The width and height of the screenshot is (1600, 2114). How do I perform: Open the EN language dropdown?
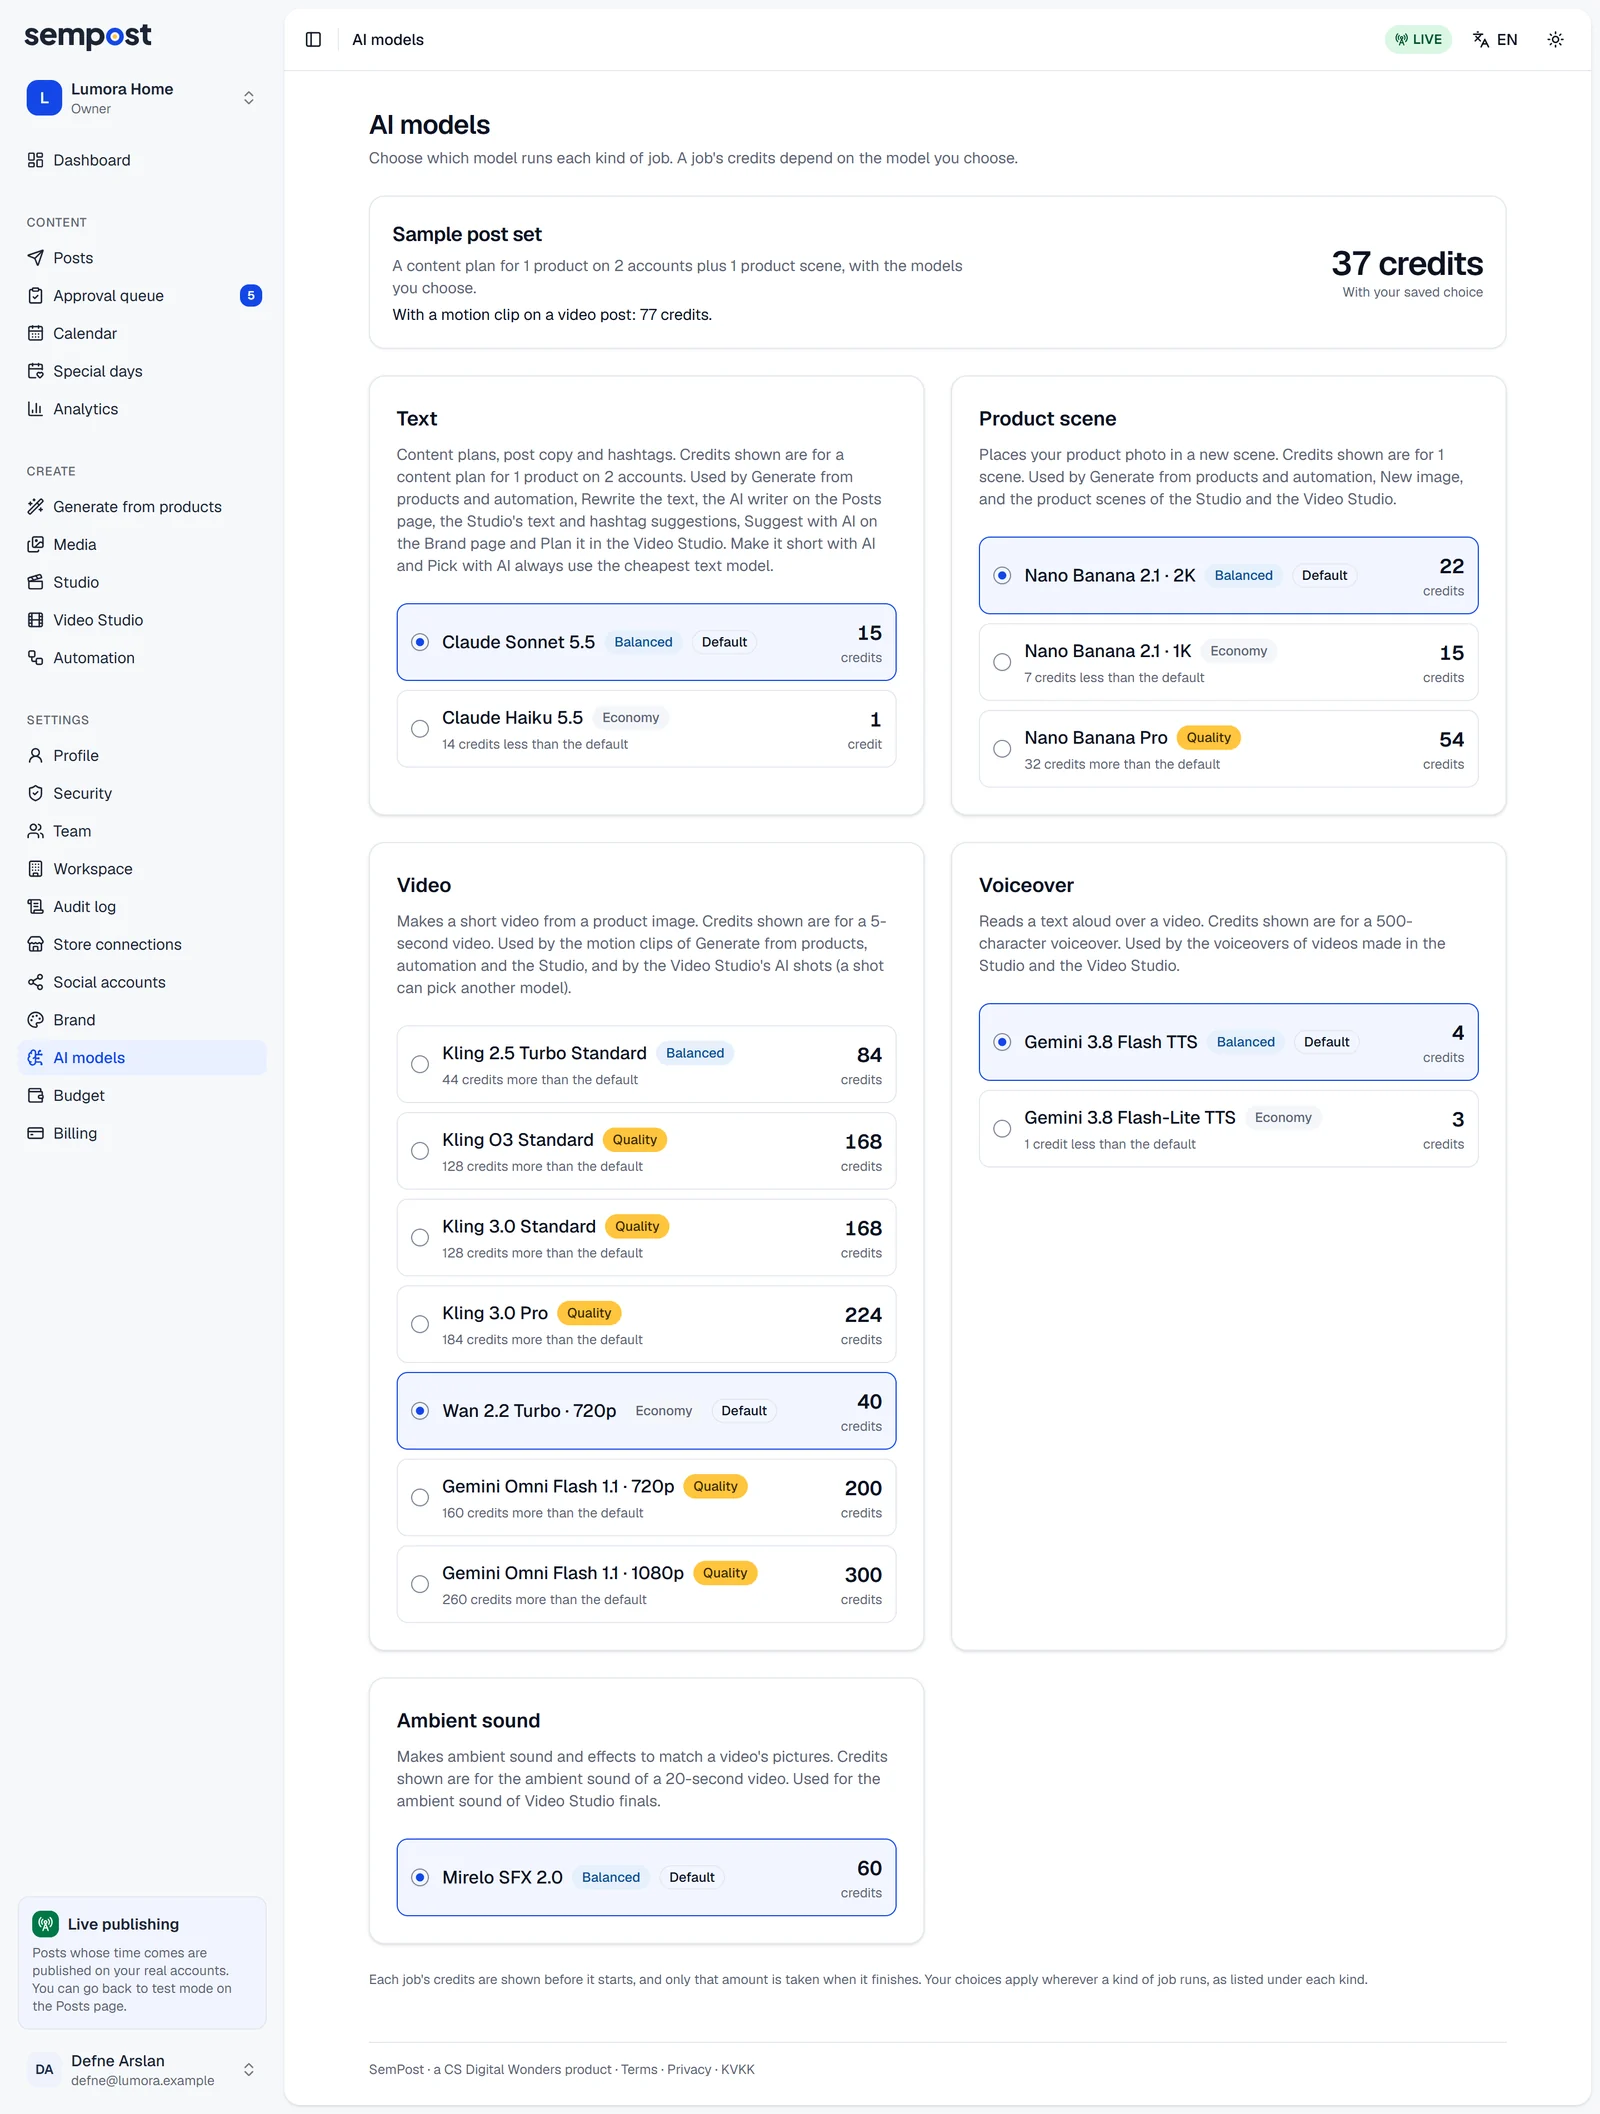point(1495,40)
